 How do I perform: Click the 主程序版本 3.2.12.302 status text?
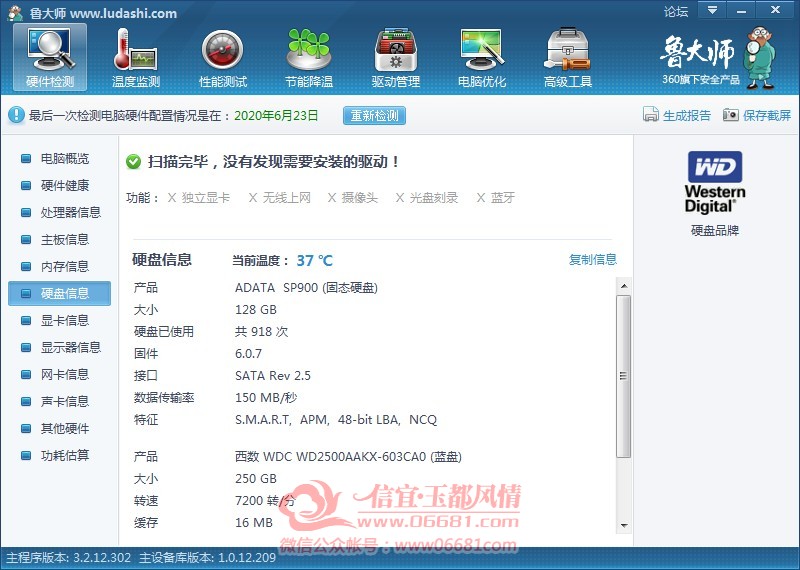pos(69,558)
